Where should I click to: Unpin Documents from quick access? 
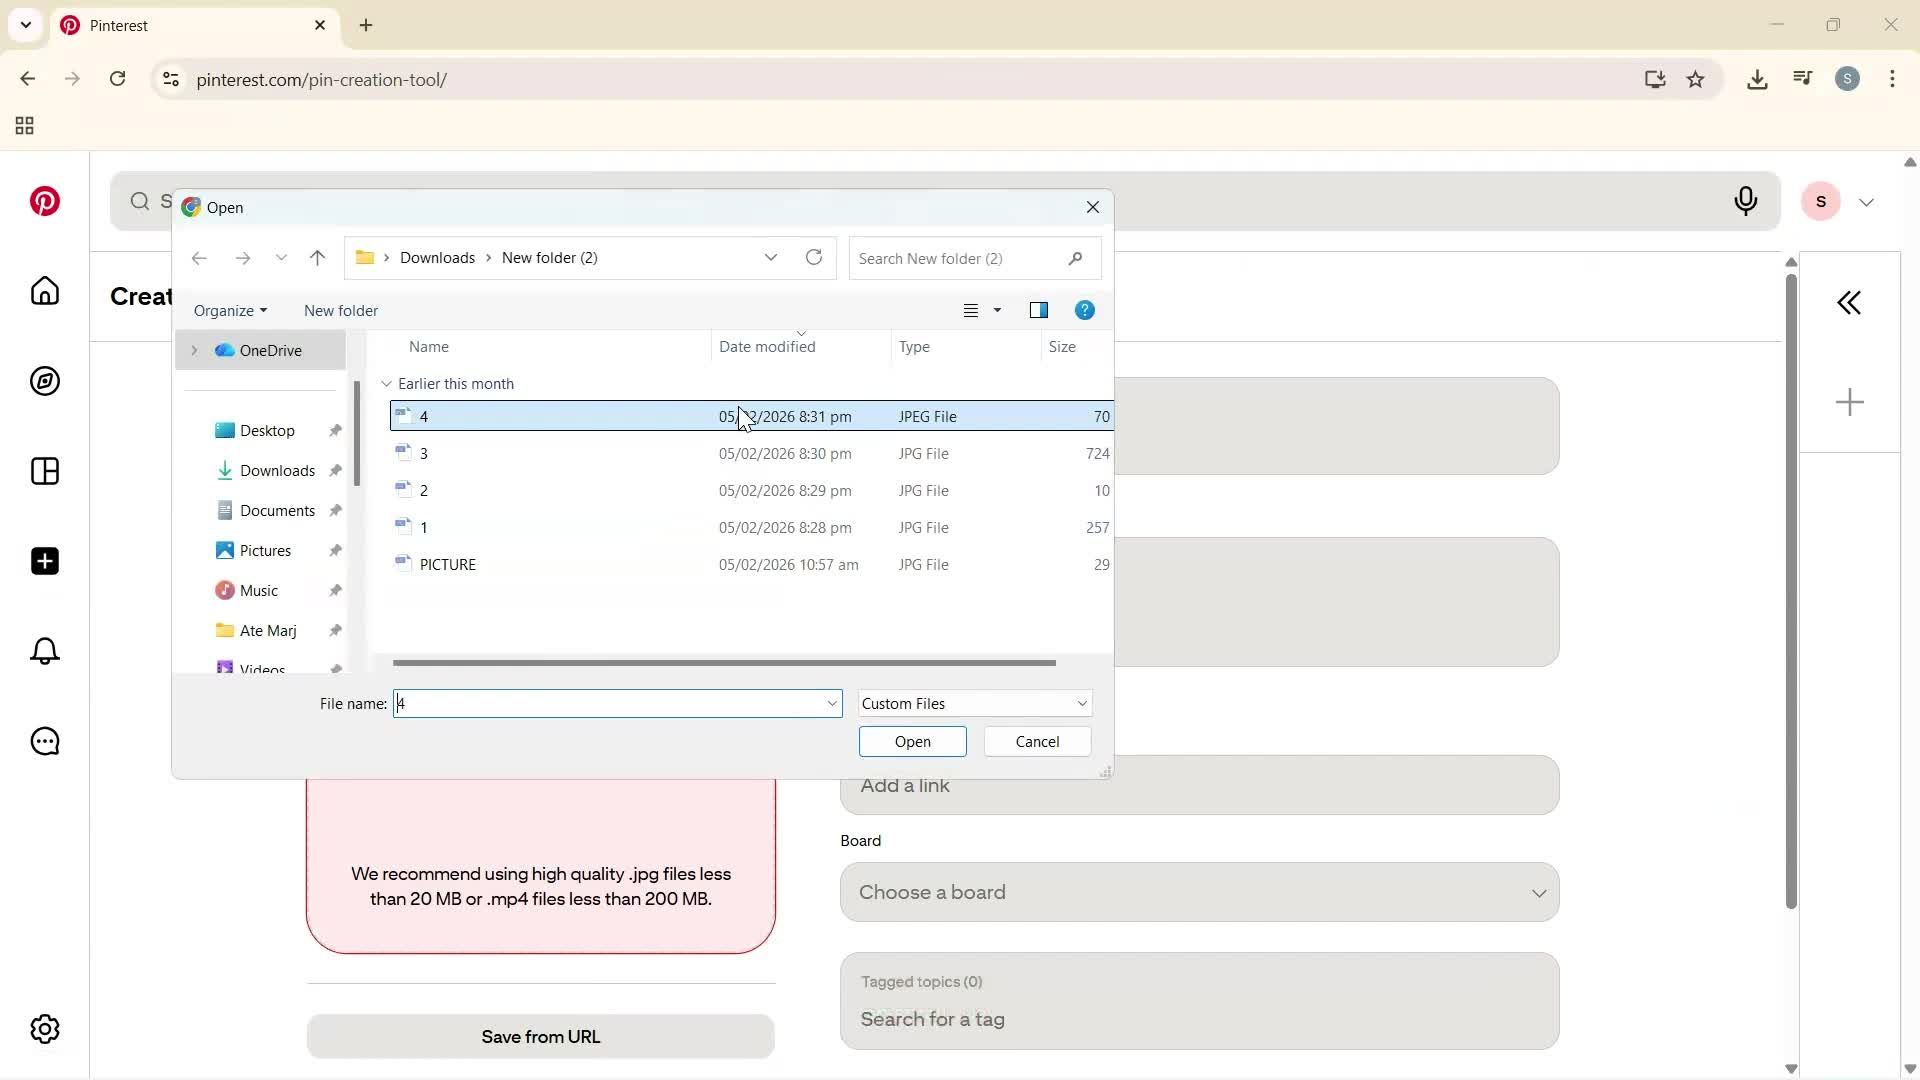coord(336,510)
